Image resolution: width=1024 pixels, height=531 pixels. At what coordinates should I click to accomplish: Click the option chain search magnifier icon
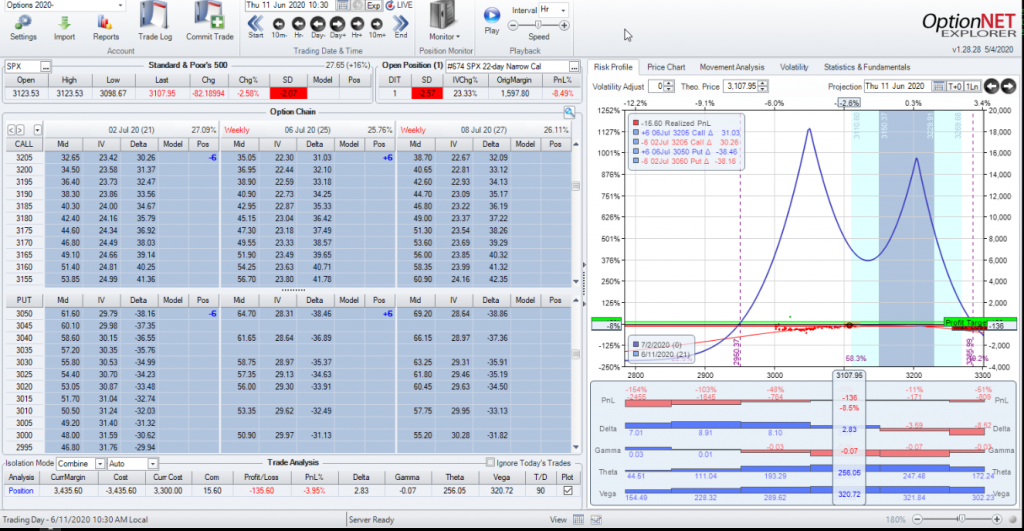point(569,112)
